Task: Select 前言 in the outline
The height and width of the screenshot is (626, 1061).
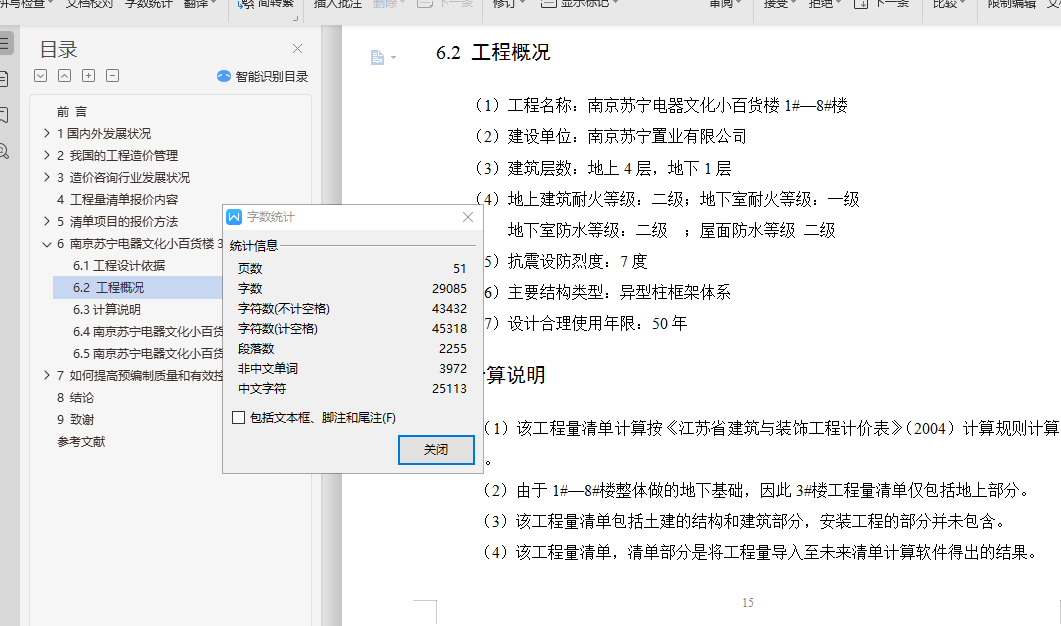Action: click(x=72, y=112)
